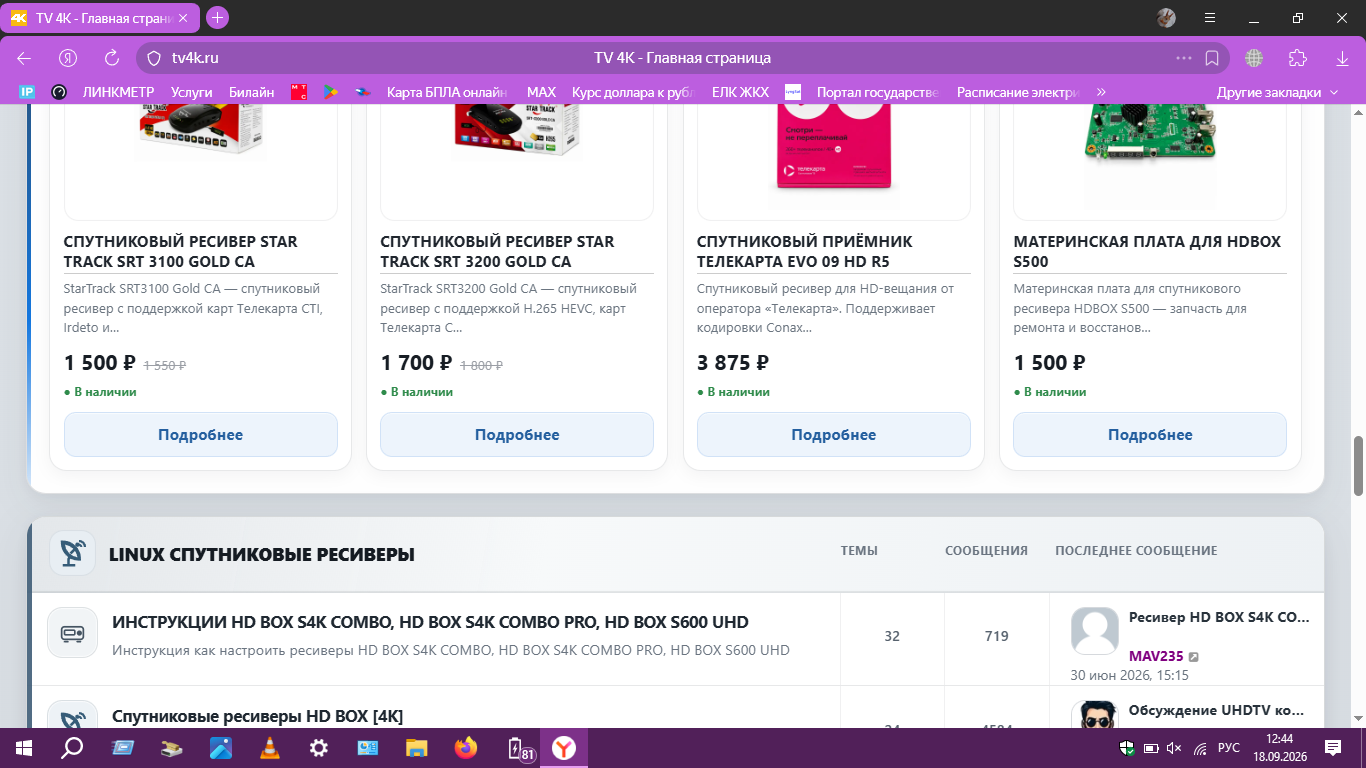Viewport: 1366px width, 768px height.
Task: Launch VLC media player from the taskbar
Action: 269,748
